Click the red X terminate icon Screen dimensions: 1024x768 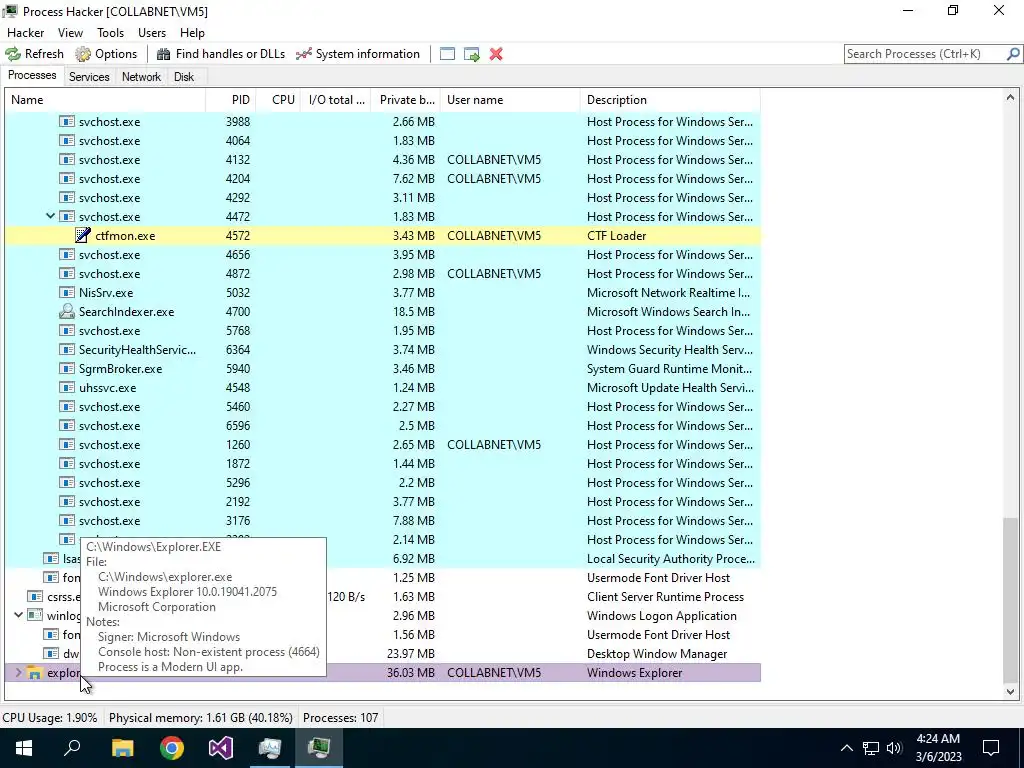point(496,54)
